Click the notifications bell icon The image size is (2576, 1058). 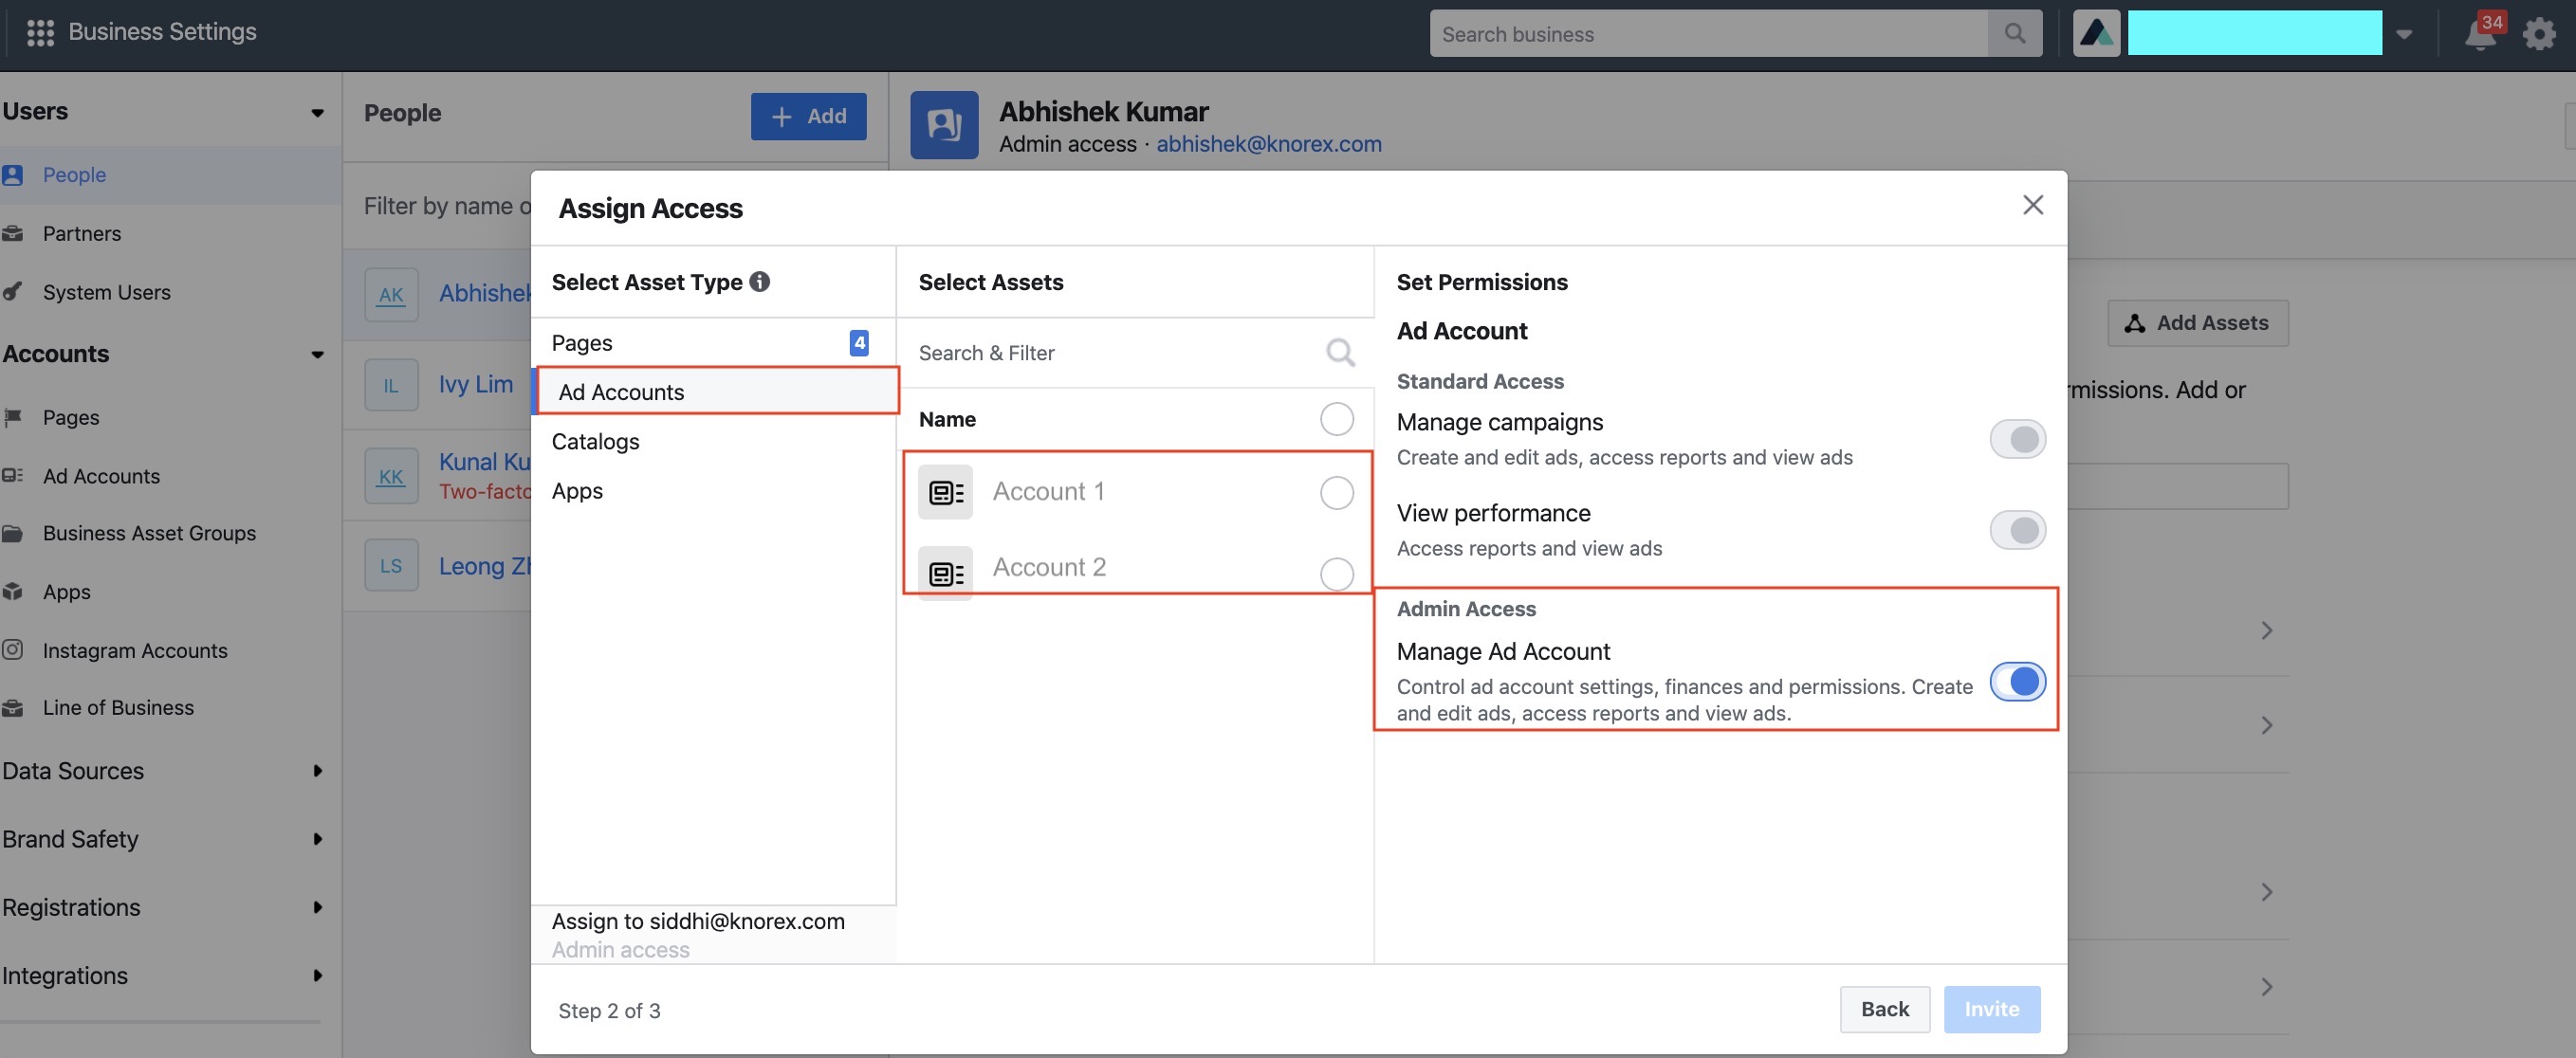click(x=2479, y=35)
